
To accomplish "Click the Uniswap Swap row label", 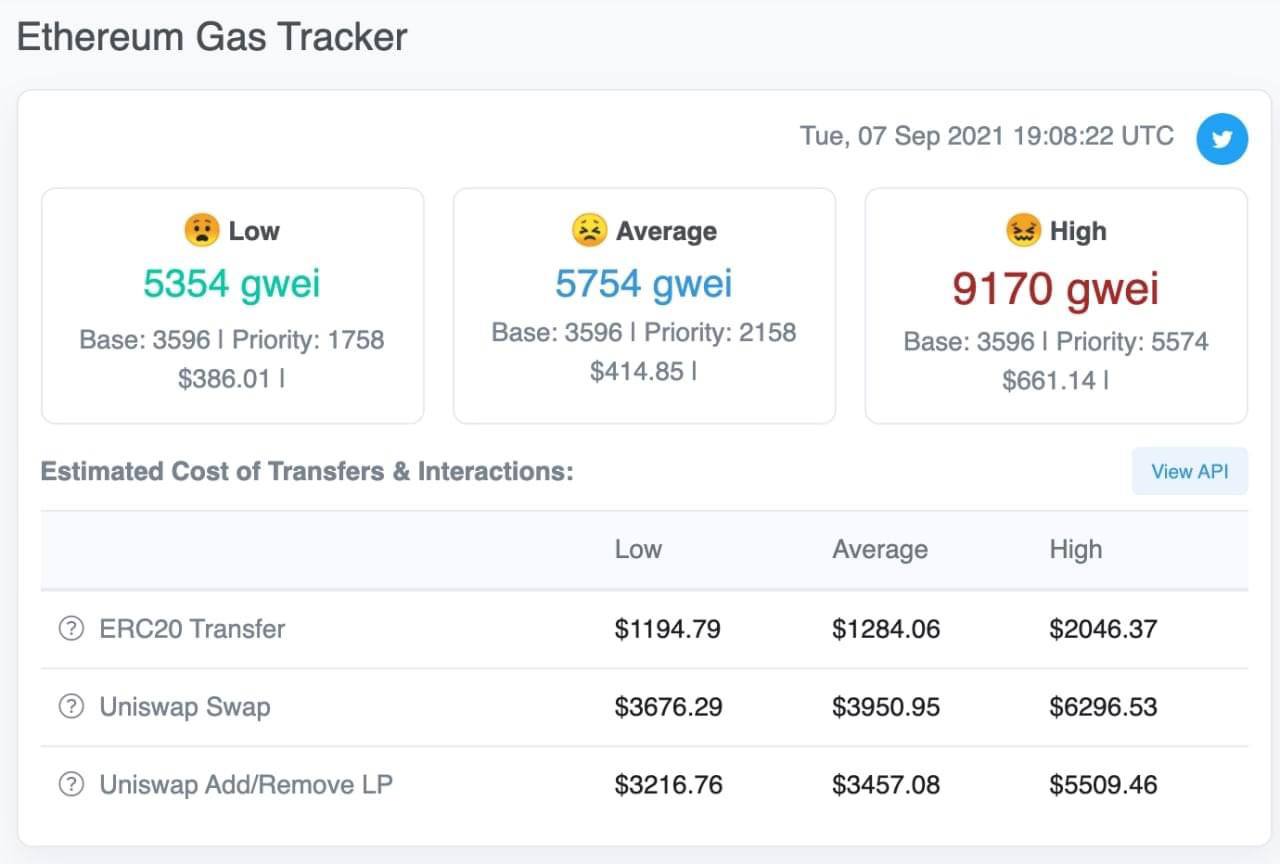I will 185,707.
